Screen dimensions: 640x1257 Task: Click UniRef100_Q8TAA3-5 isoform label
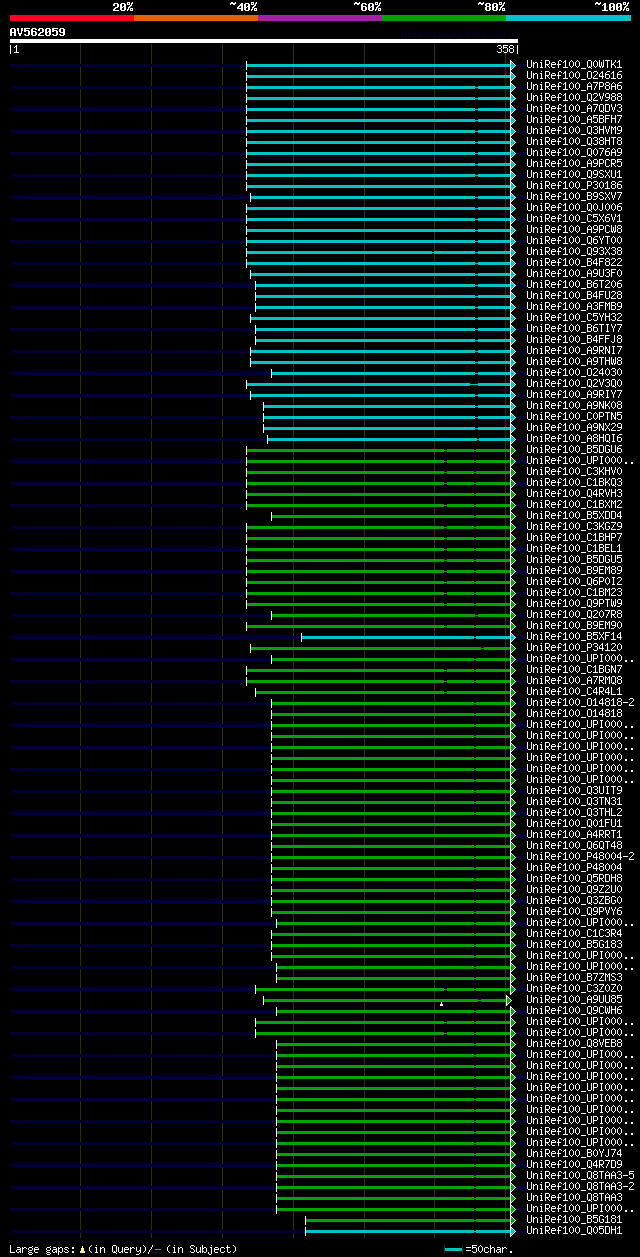[580, 1175]
